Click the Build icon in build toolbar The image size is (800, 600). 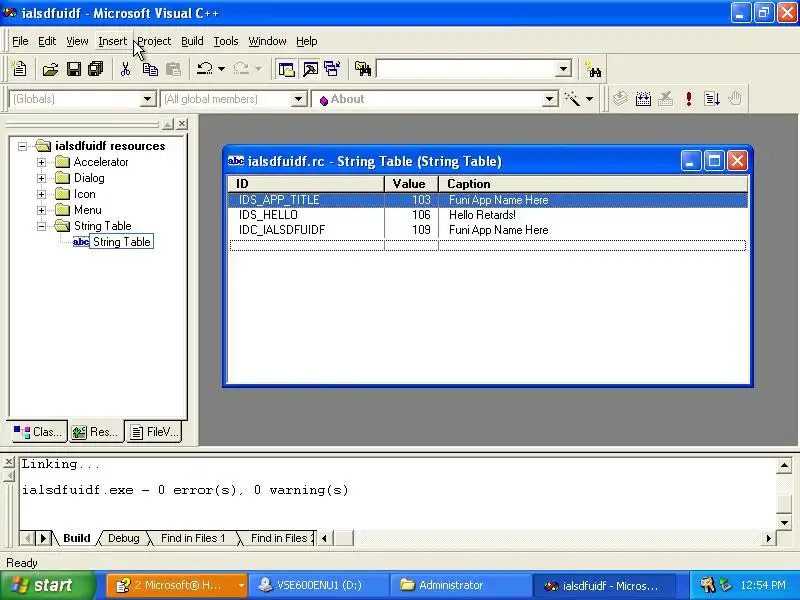[x=643, y=98]
